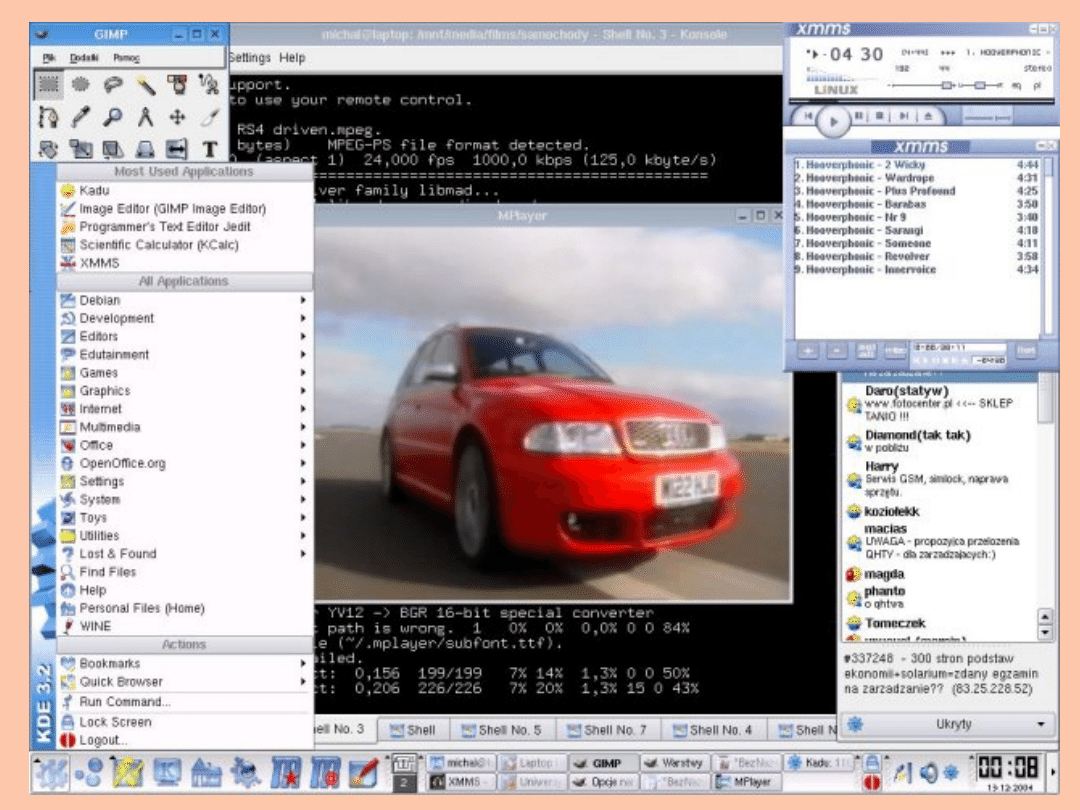Pick the Scale tool in GIMP
Screen dimensions: 1080x810
coord(81,149)
